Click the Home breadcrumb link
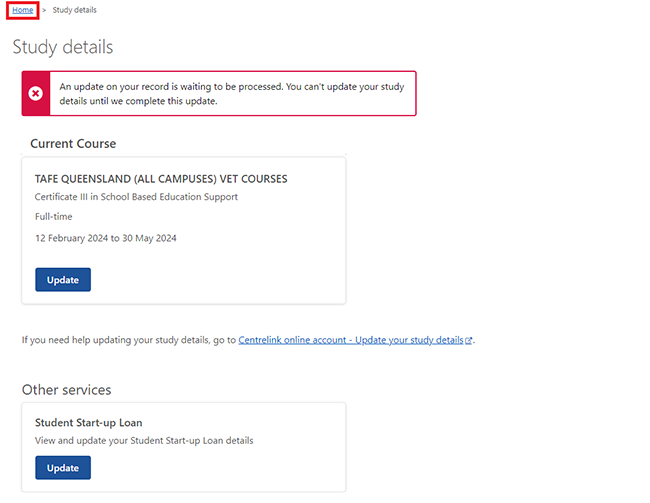Image resolution: width=650 pixels, height=503 pixels. pyautogui.click(x=22, y=10)
